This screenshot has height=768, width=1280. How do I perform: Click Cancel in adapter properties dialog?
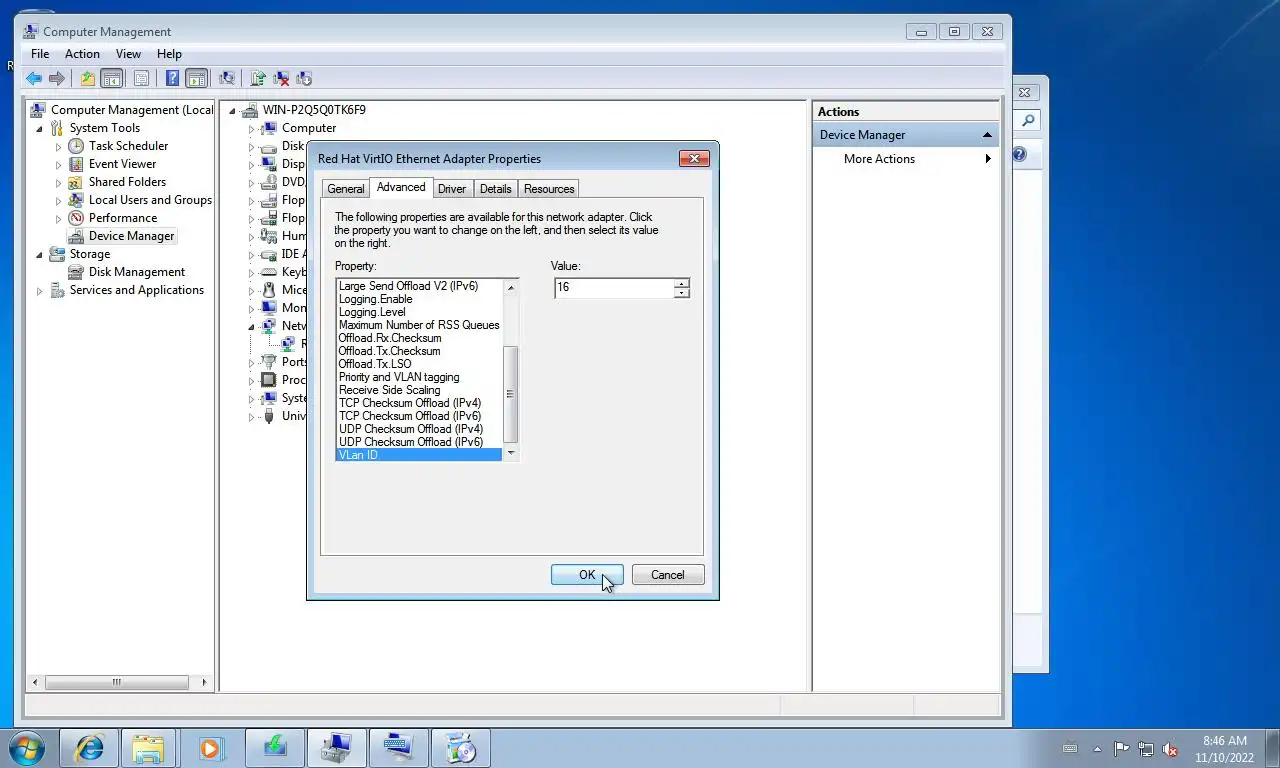pyautogui.click(x=667, y=575)
